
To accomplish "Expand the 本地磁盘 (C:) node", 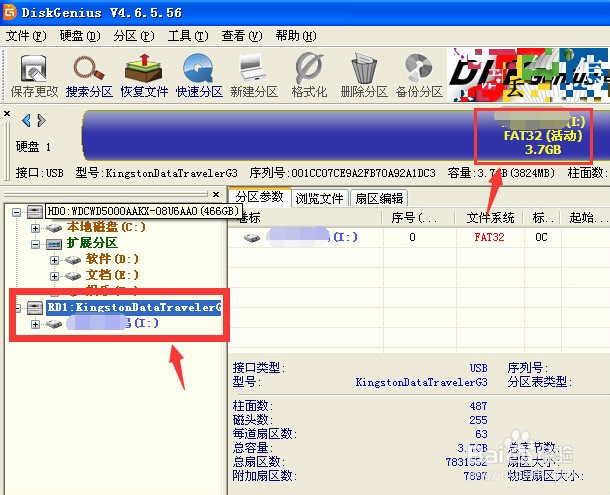I will click(35, 228).
